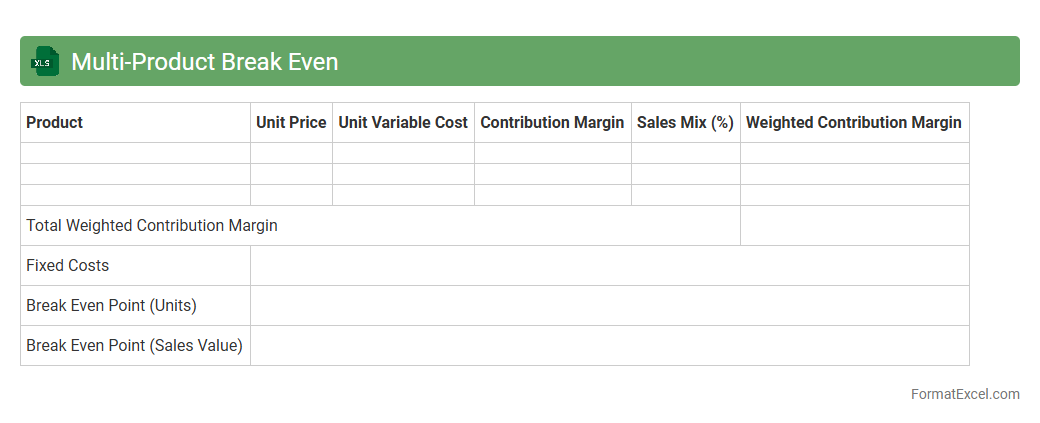
Task: Click the green XLS file icon
Action: (44, 61)
